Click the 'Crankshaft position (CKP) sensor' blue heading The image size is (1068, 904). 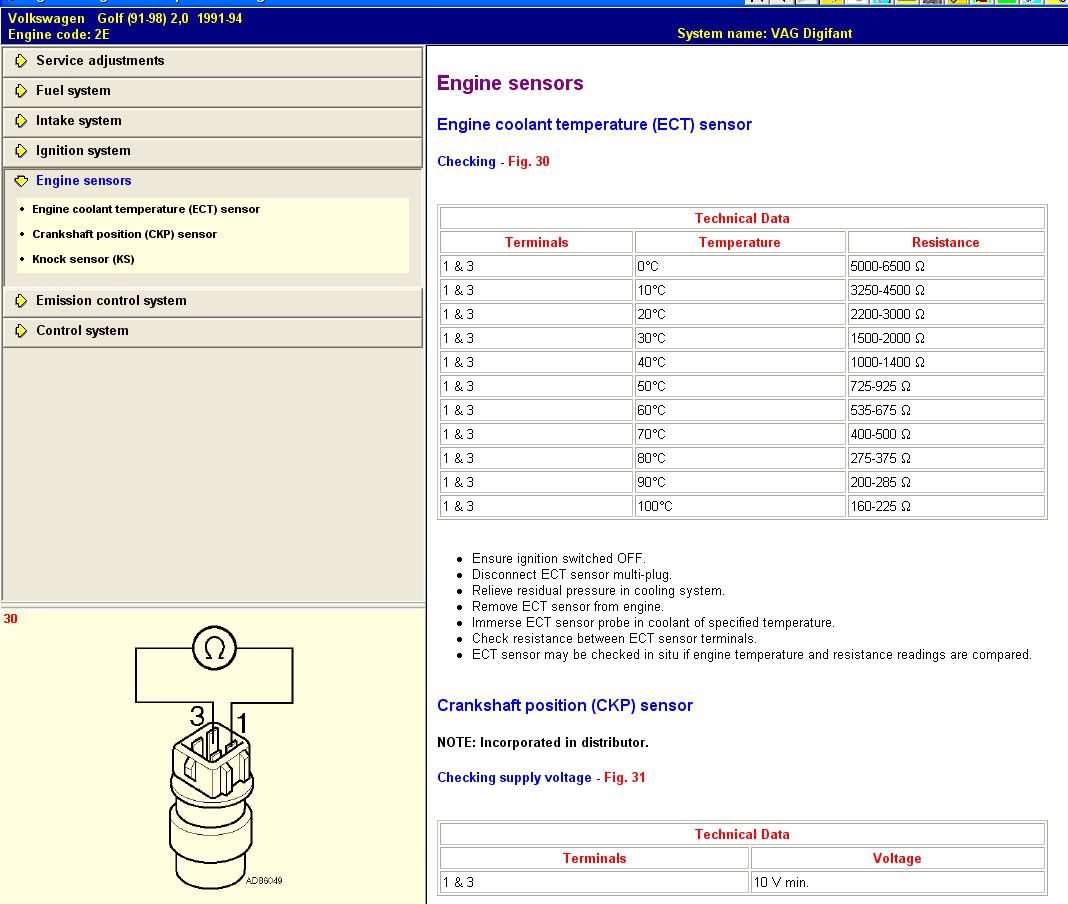[565, 706]
